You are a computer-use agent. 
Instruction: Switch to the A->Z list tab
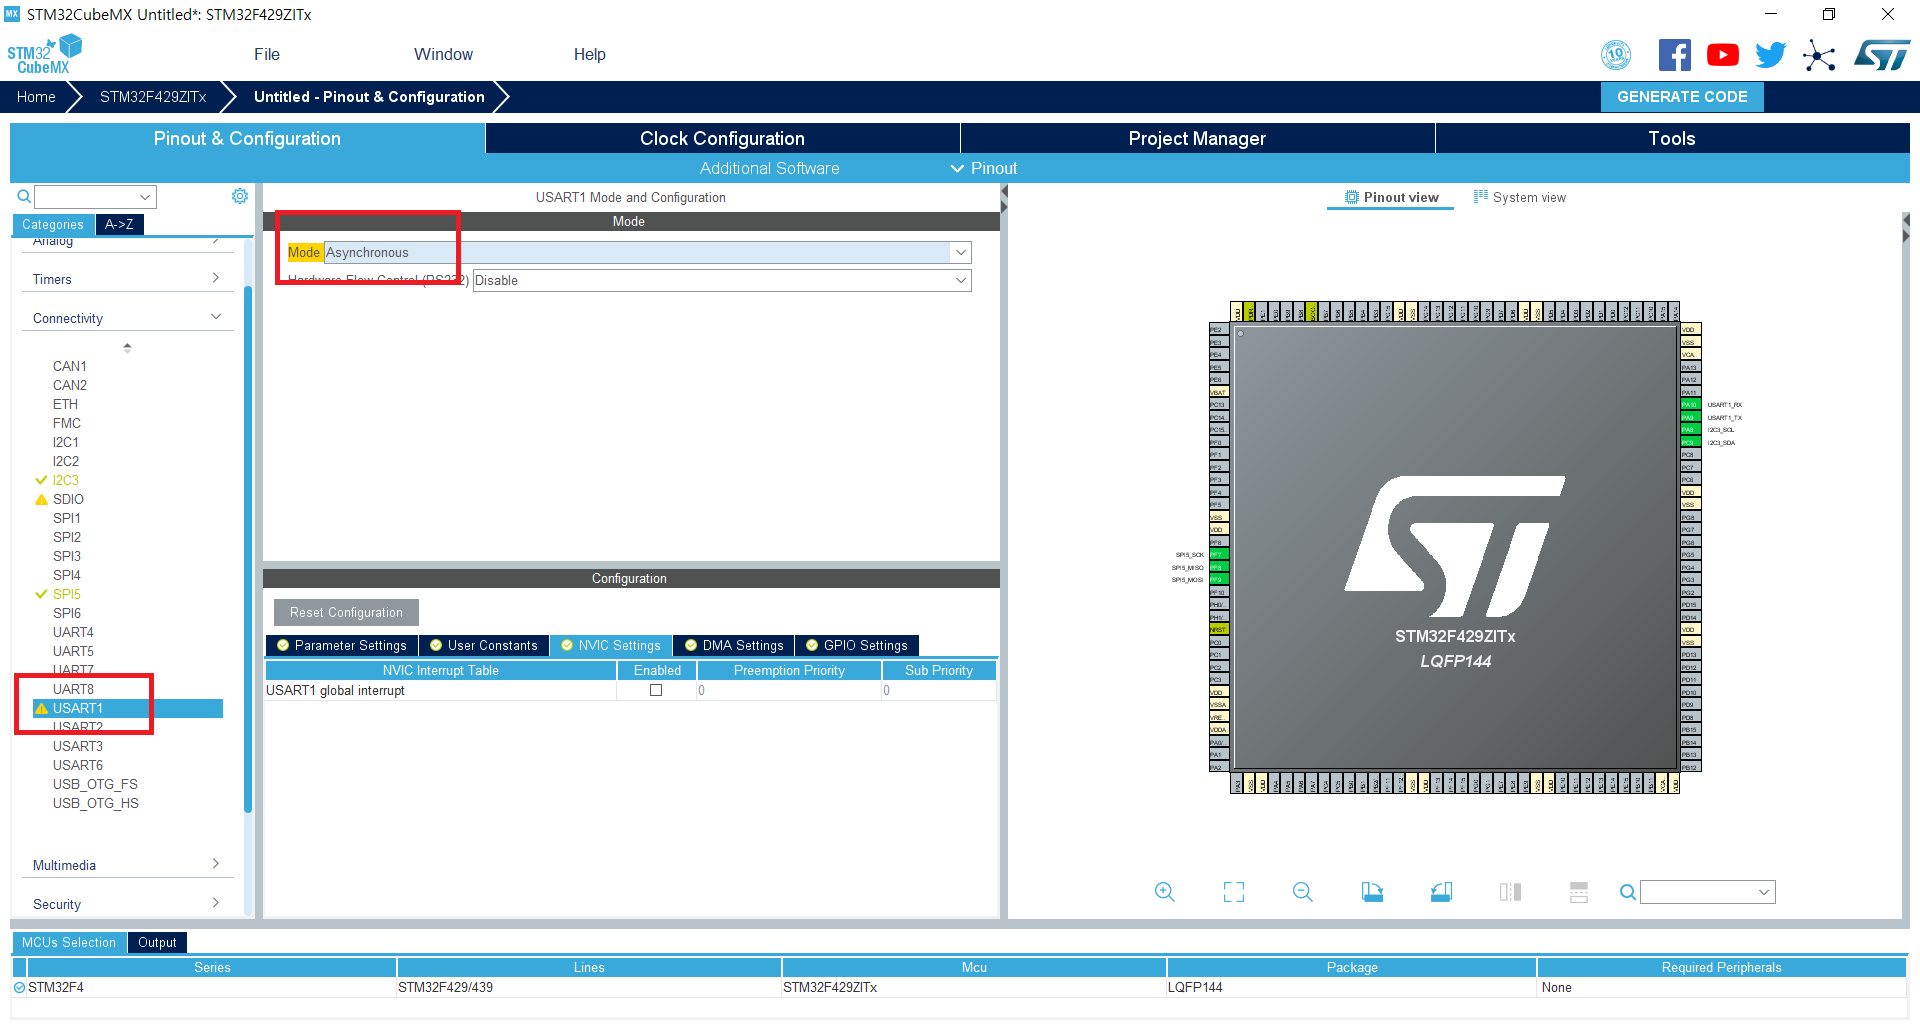[119, 224]
